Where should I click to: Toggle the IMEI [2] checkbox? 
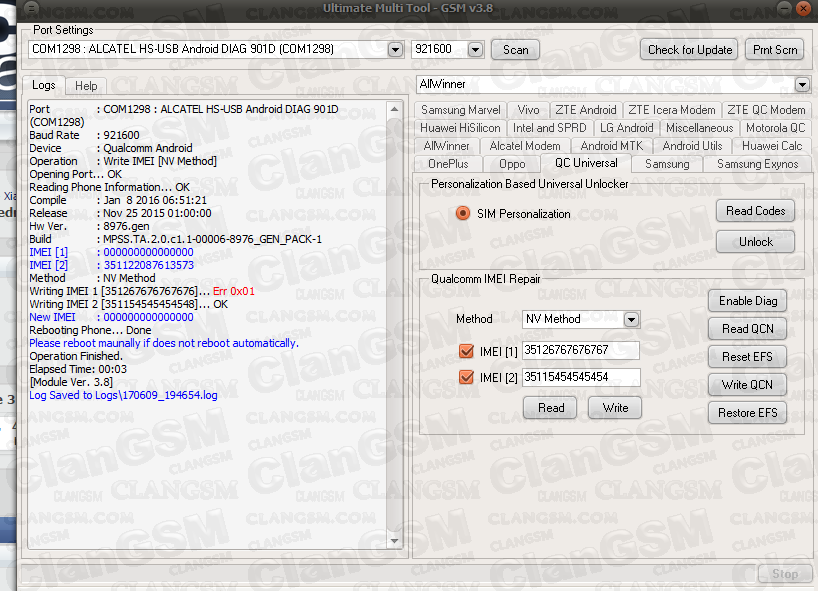point(466,377)
